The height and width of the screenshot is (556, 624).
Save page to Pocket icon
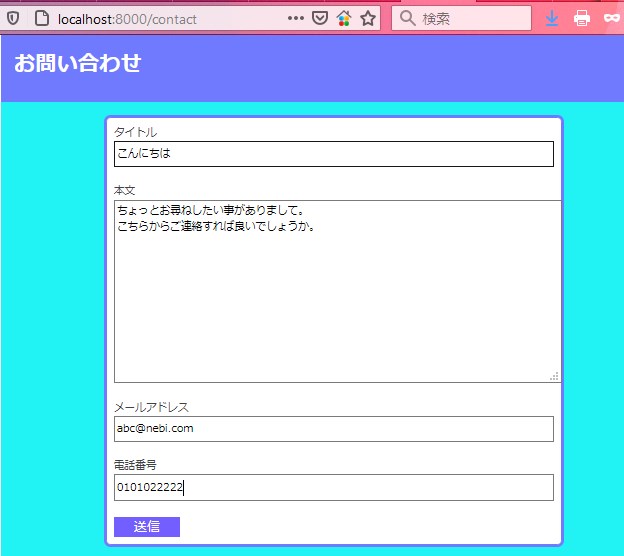(x=320, y=19)
